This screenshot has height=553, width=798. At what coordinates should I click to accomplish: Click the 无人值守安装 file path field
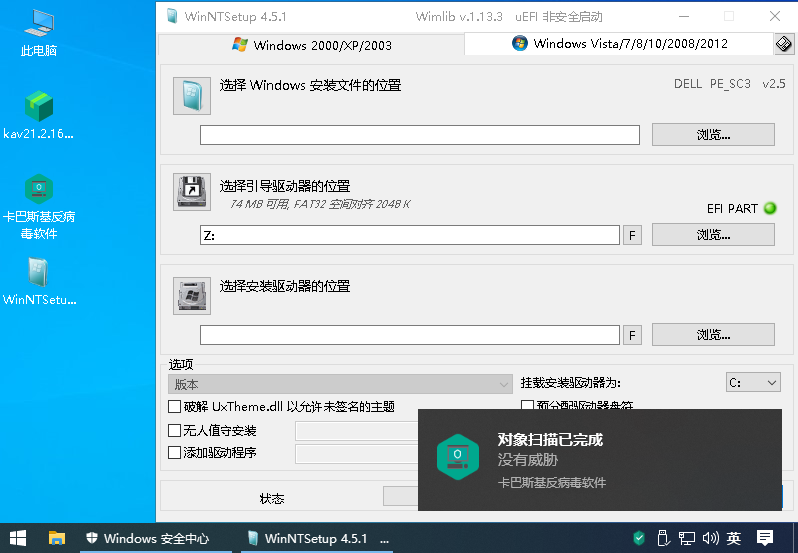tap(356, 431)
